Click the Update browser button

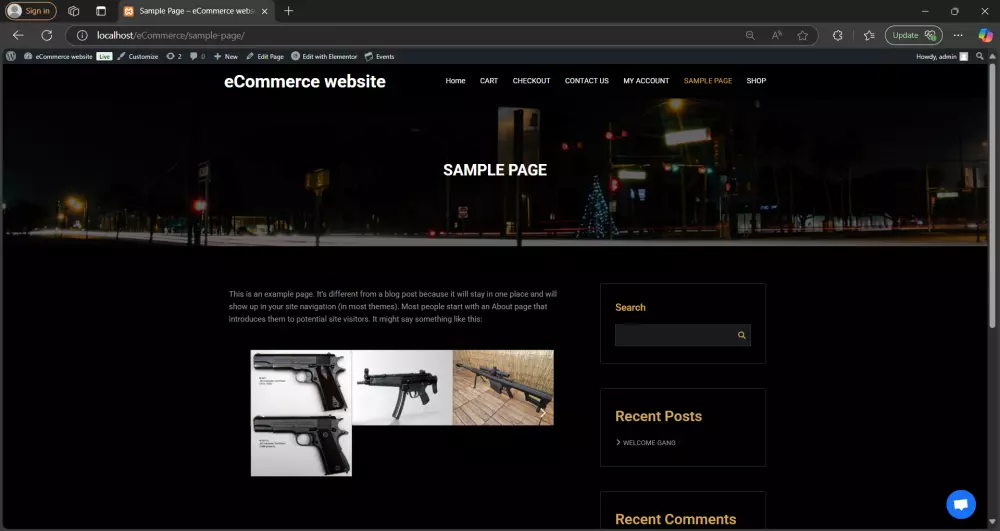[913, 36]
